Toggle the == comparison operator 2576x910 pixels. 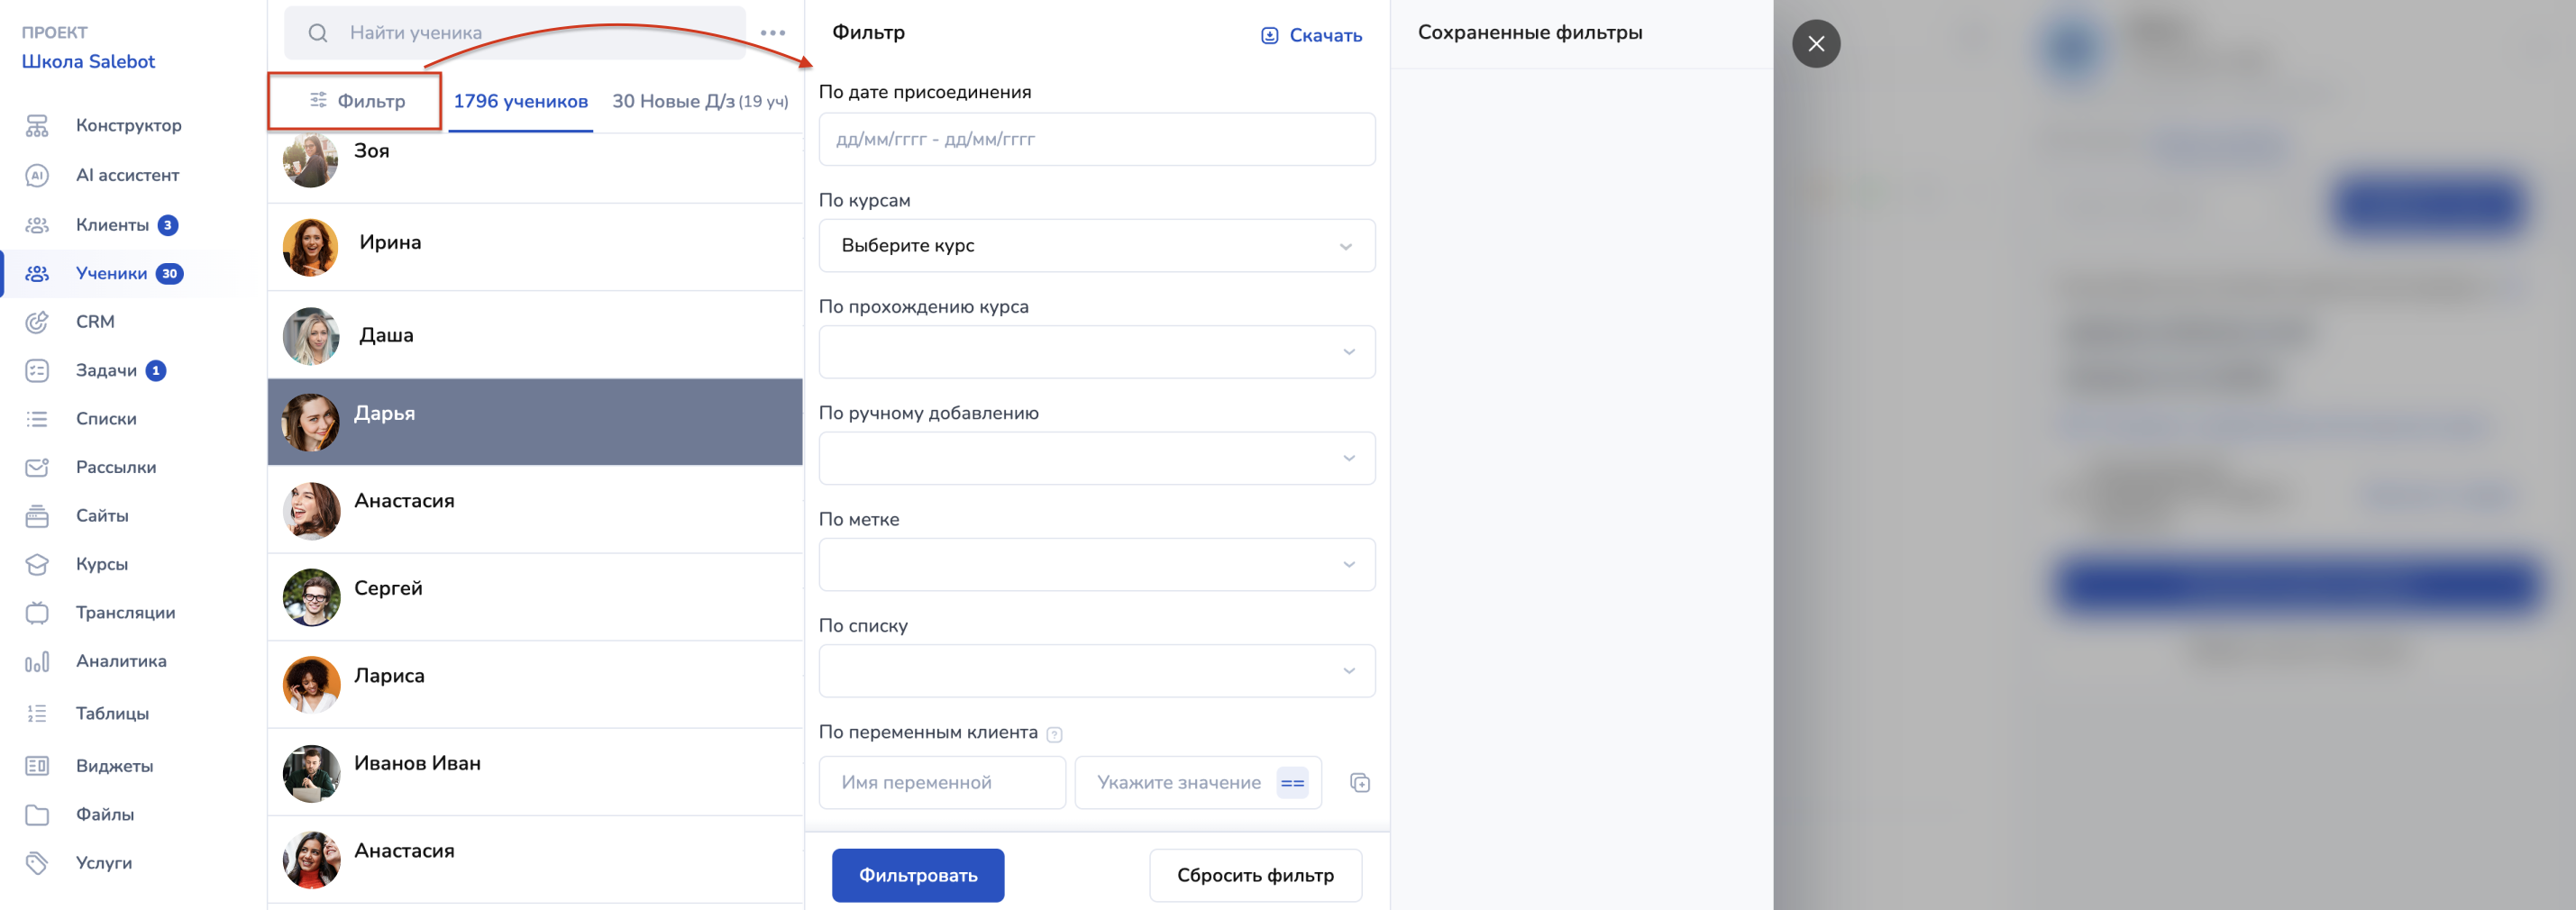(1292, 783)
